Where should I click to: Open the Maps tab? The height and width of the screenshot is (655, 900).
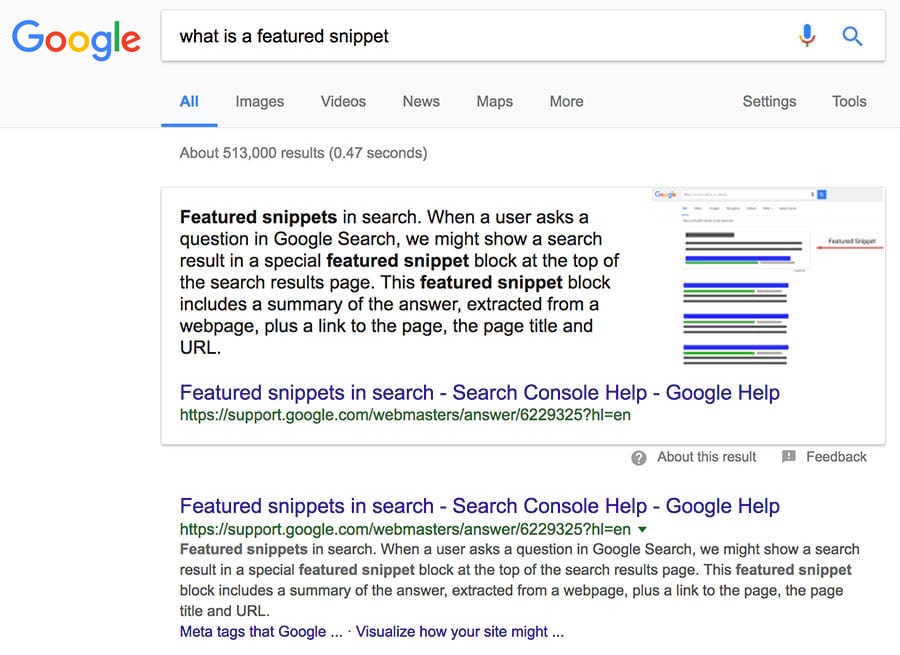[495, 102]
